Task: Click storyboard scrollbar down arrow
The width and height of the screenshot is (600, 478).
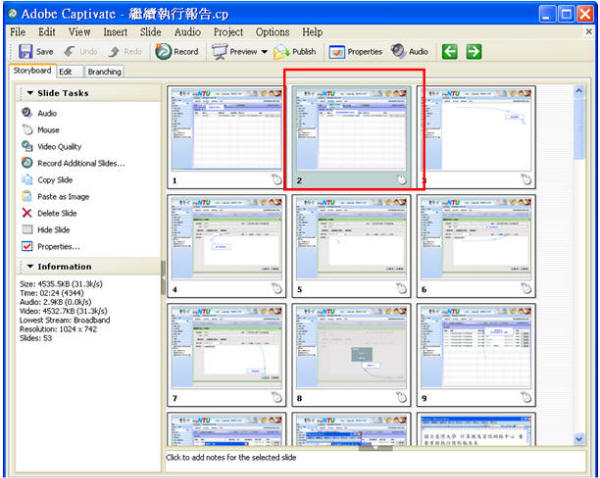Action: tap(579, 439)
